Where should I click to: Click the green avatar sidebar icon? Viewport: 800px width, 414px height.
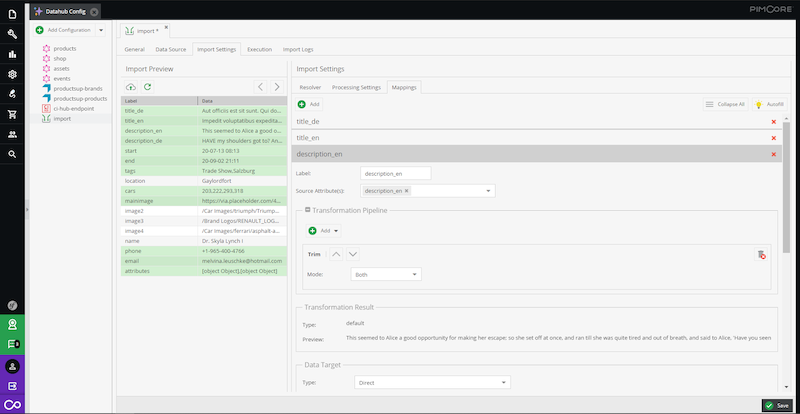[12, 324]
